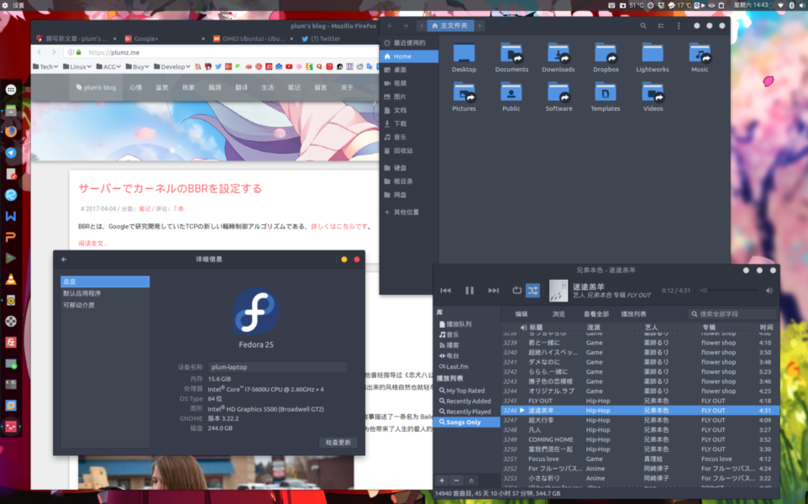Select the song FLY OUT, track 3245
This screenshot has width=808, height=504.
639,401
